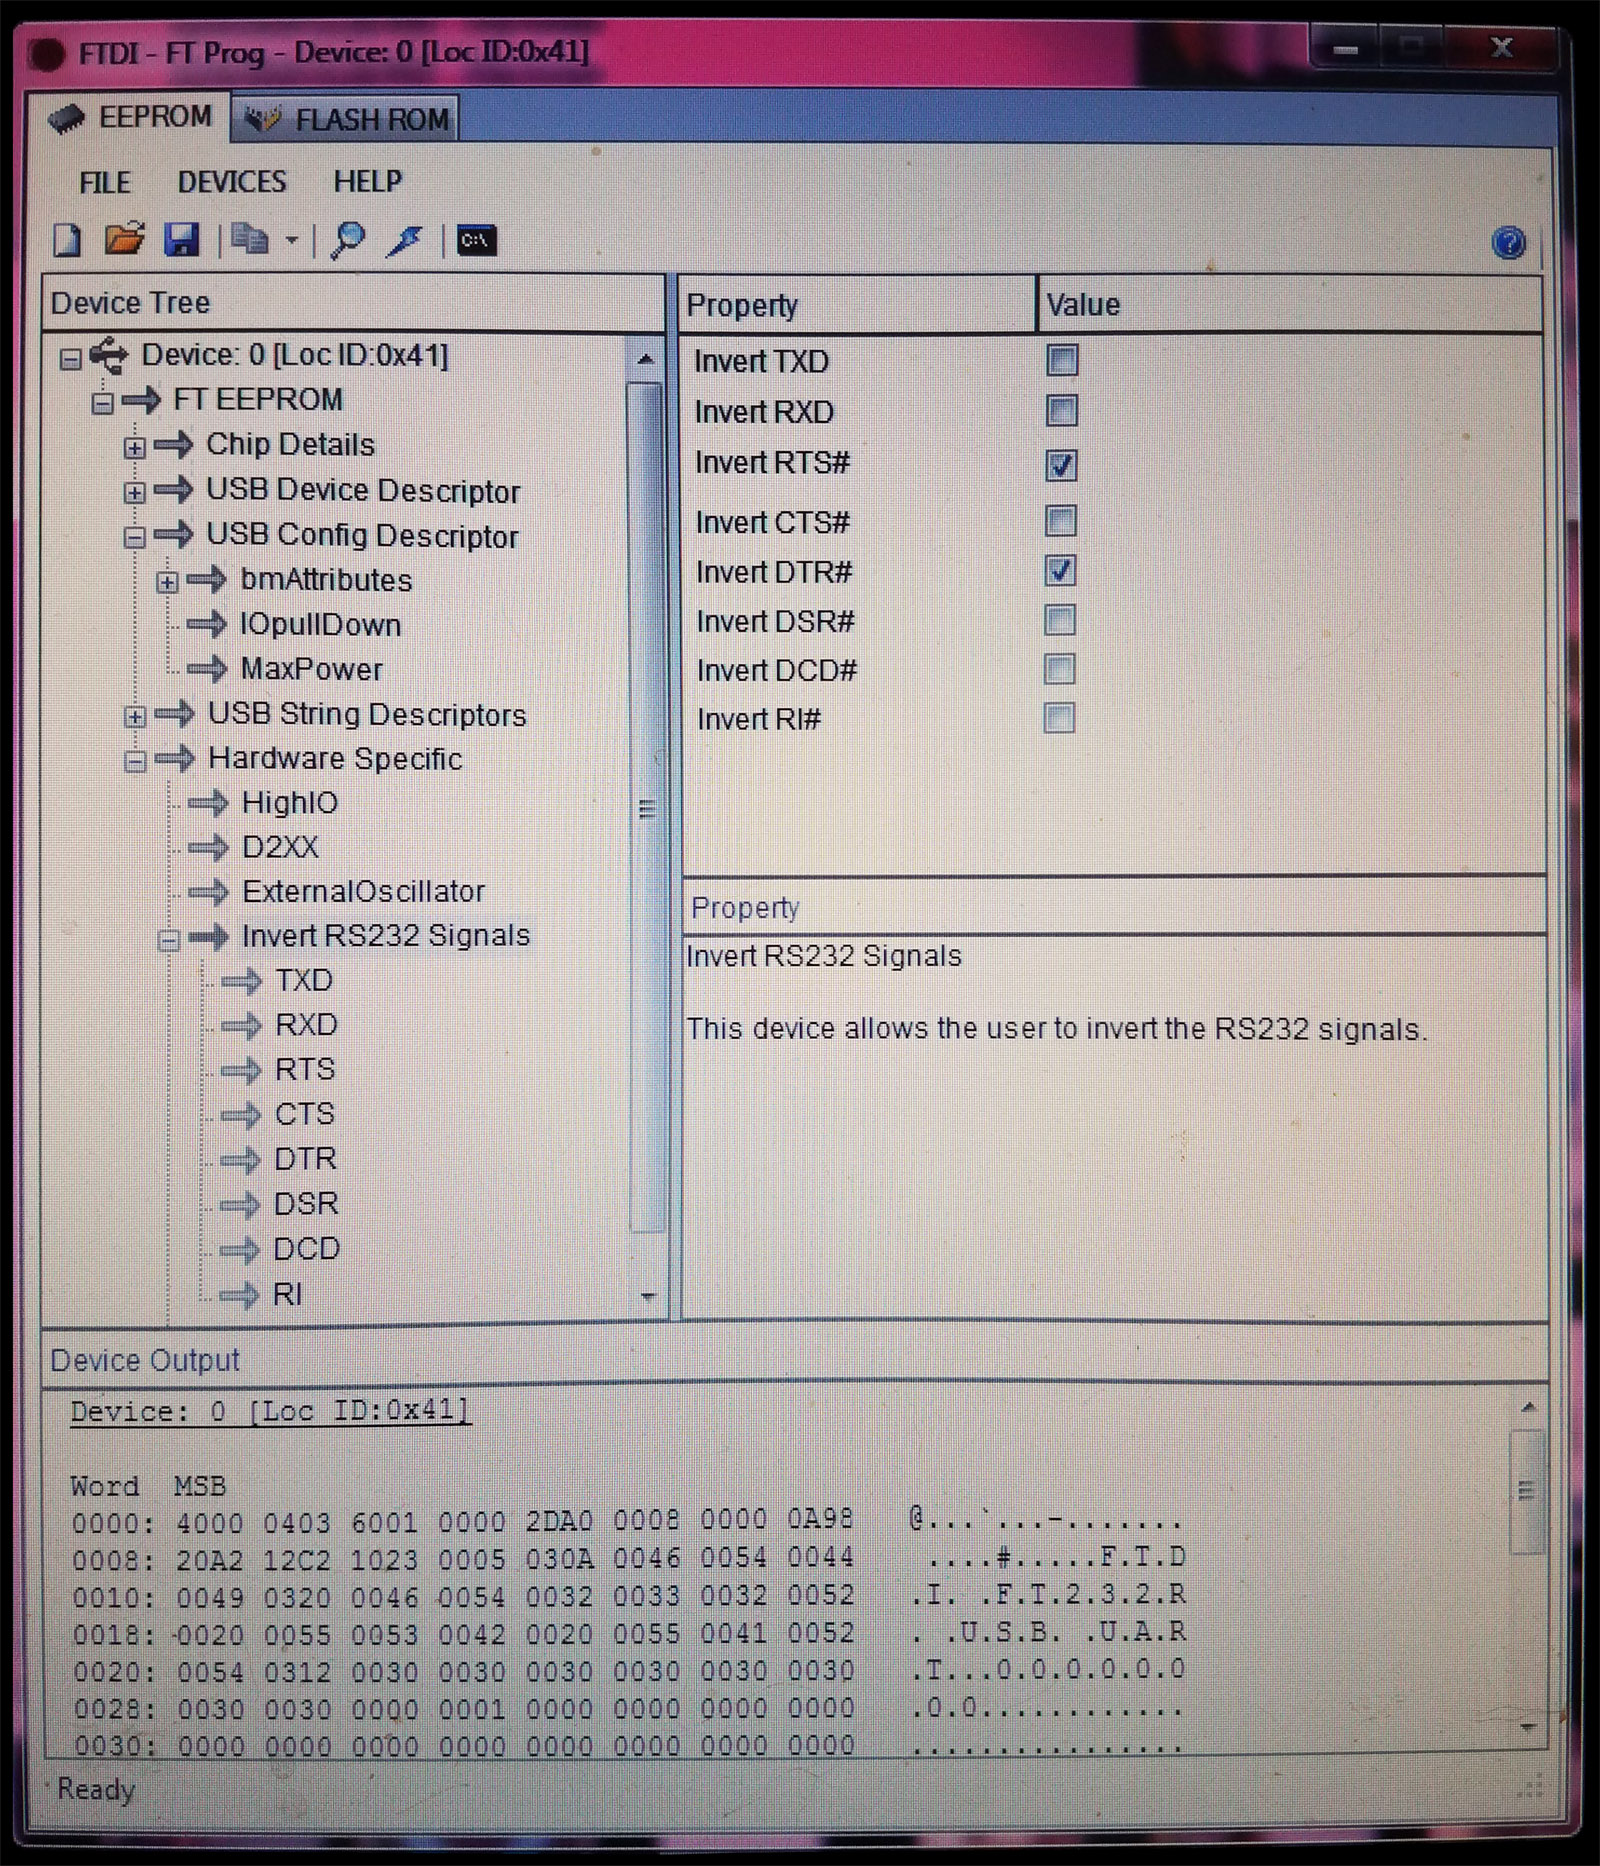Screen dimensions: 1600x1866
Task: Select IOpullDown in the device tree
Action: 320,625
